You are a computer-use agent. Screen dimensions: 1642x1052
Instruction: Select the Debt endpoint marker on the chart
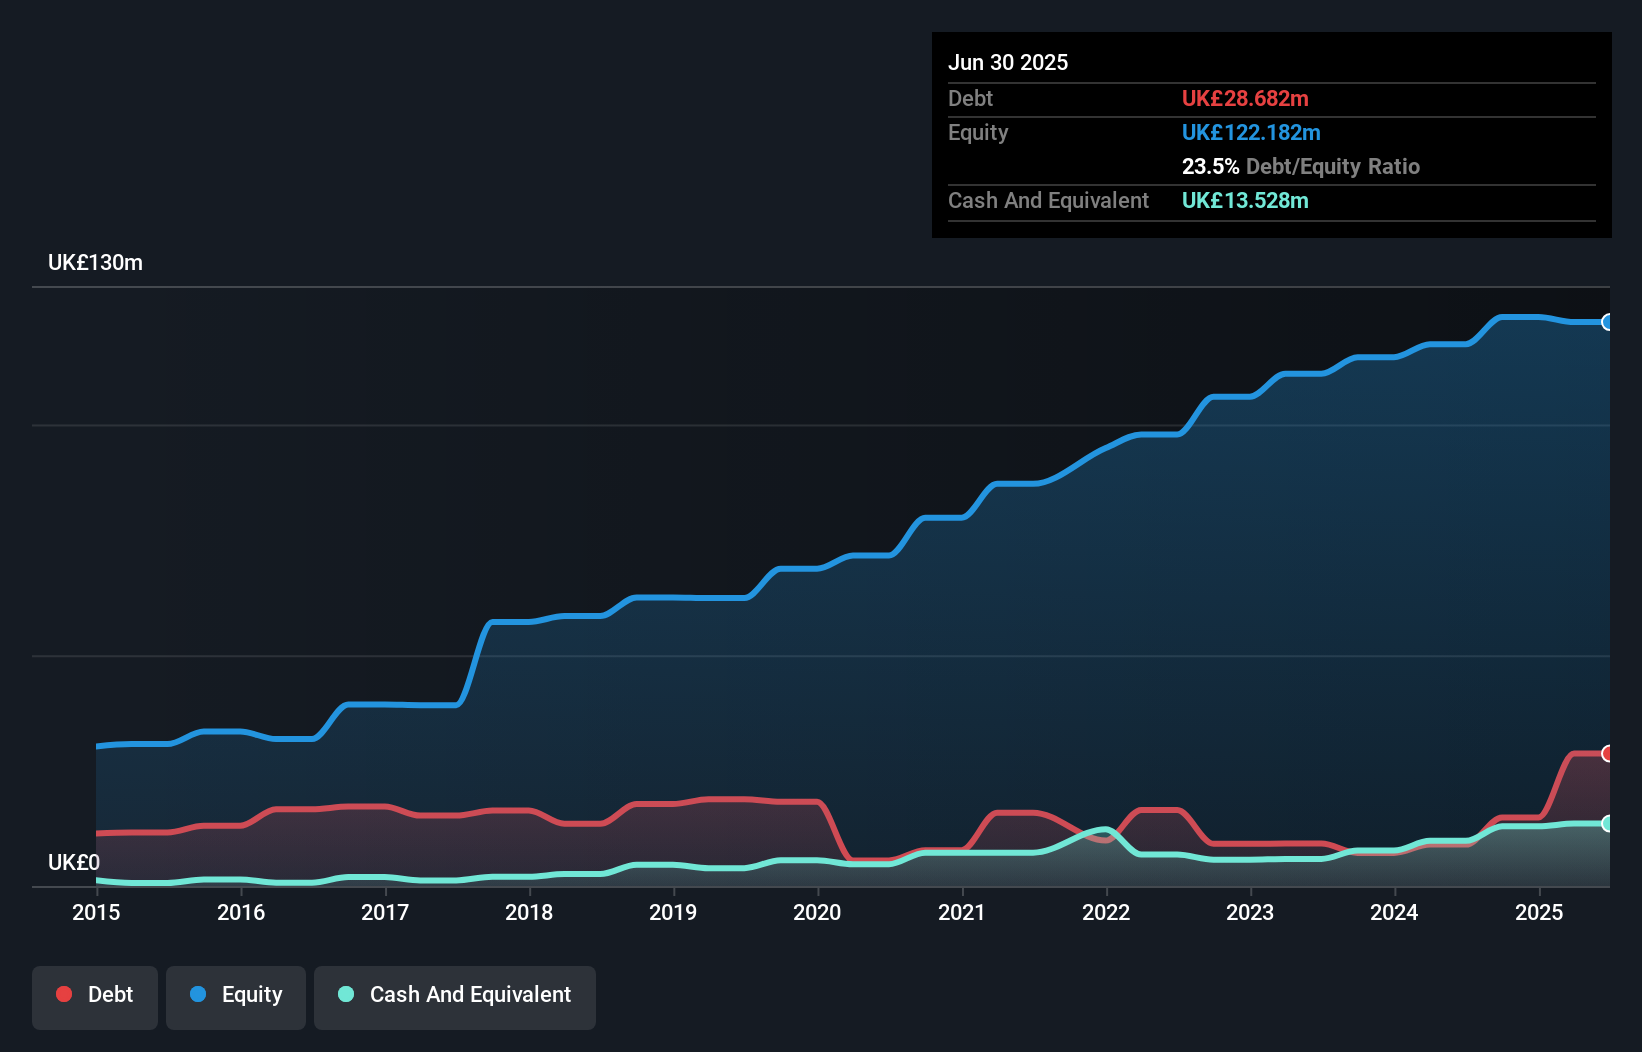point(1608,753)
